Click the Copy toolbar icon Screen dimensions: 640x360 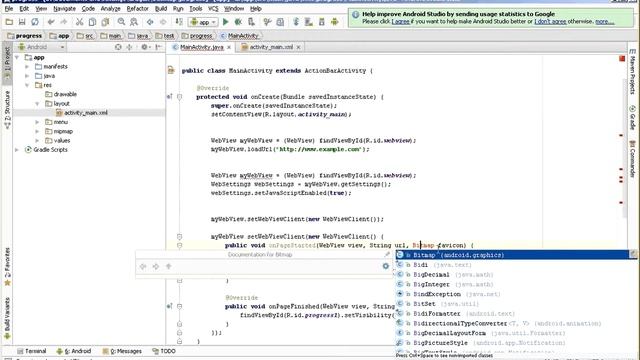point(92,22)
